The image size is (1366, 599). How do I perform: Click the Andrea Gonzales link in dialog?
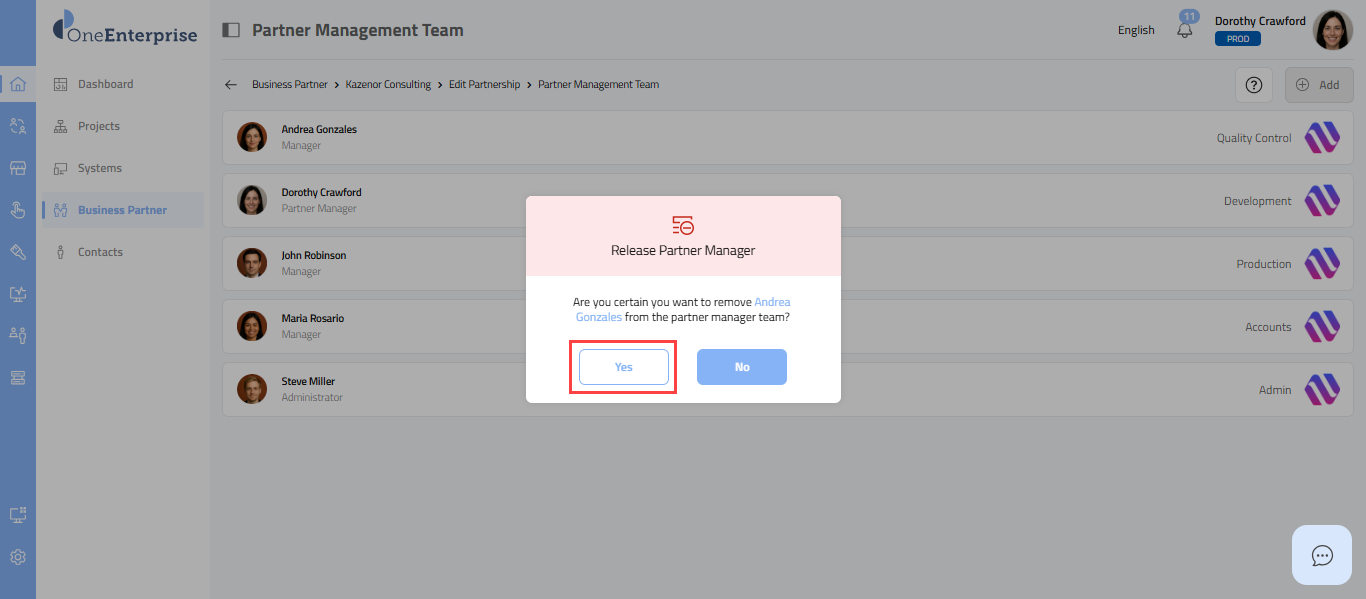pos(772,302)
